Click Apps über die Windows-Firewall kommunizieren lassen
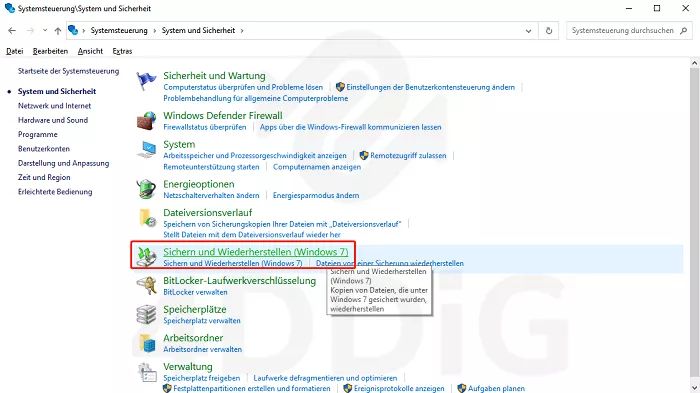 tap(350, 127)
